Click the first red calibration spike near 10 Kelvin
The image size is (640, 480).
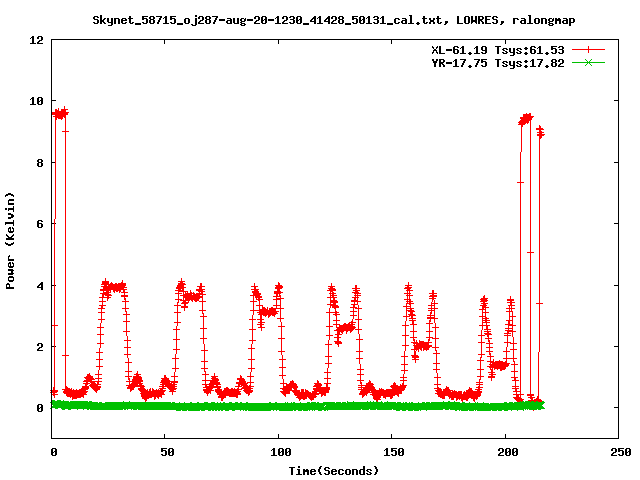point(60,114)
